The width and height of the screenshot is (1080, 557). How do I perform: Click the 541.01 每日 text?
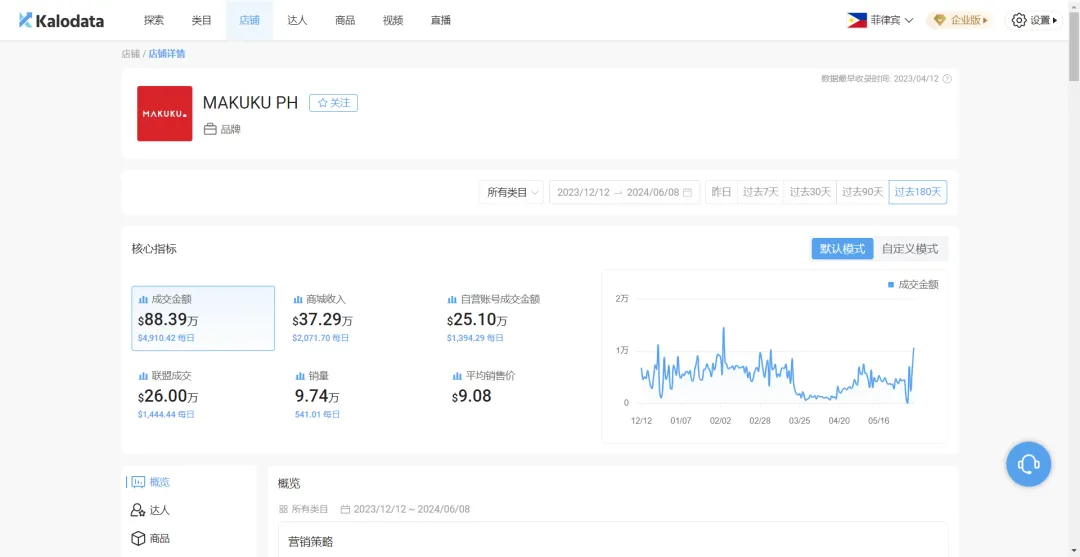[x=318, y=414]
